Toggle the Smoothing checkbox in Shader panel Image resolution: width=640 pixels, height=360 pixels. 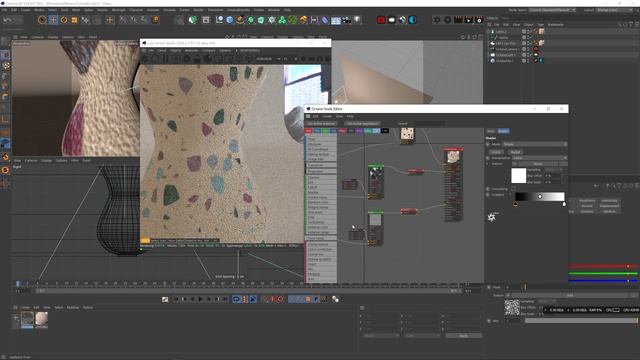pyautogui.click(x=513, y=189)
